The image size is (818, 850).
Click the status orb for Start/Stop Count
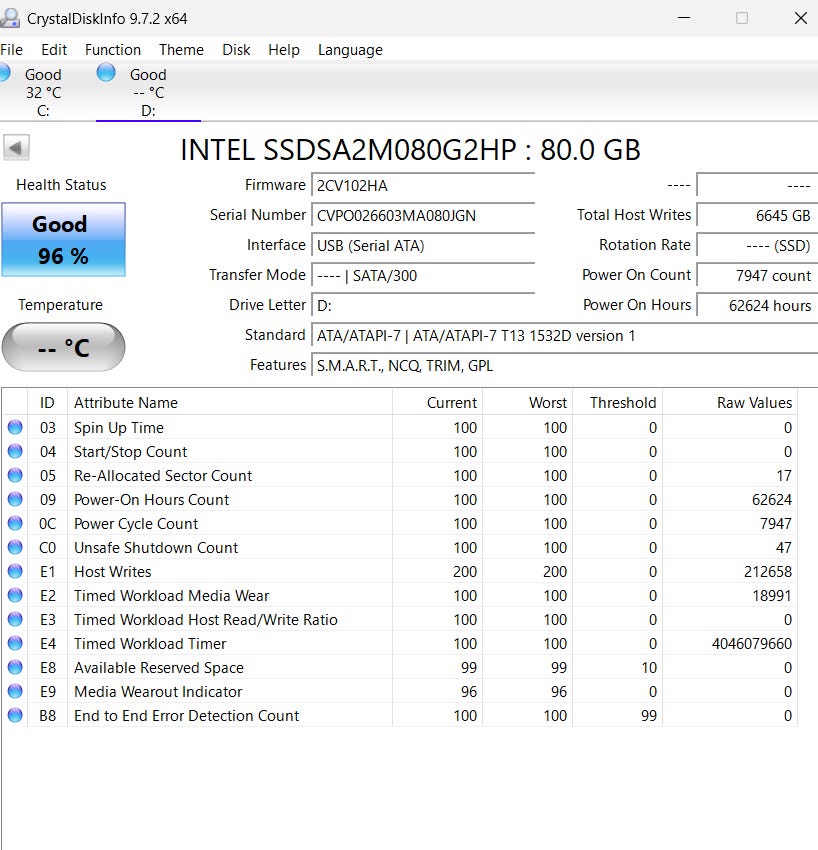[15, 451]
